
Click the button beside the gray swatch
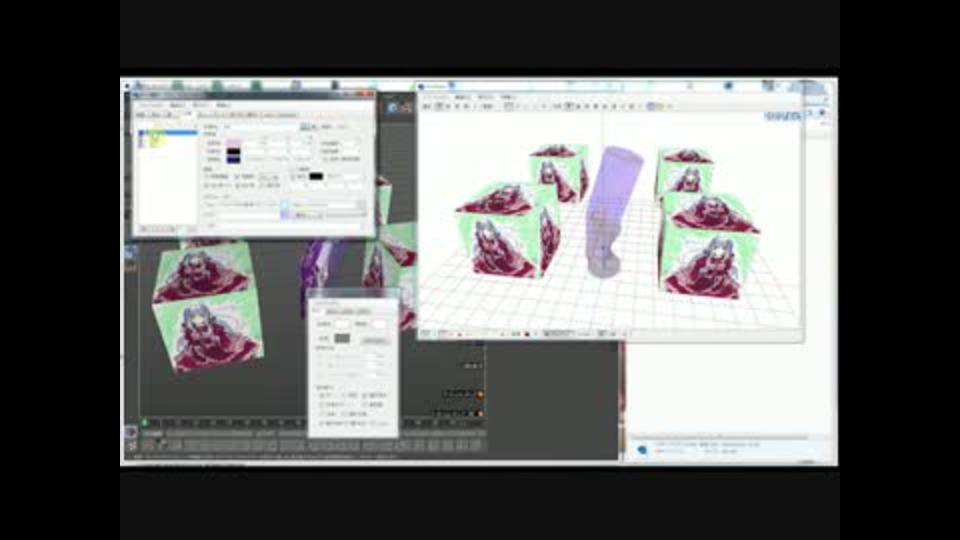(375, 340)
